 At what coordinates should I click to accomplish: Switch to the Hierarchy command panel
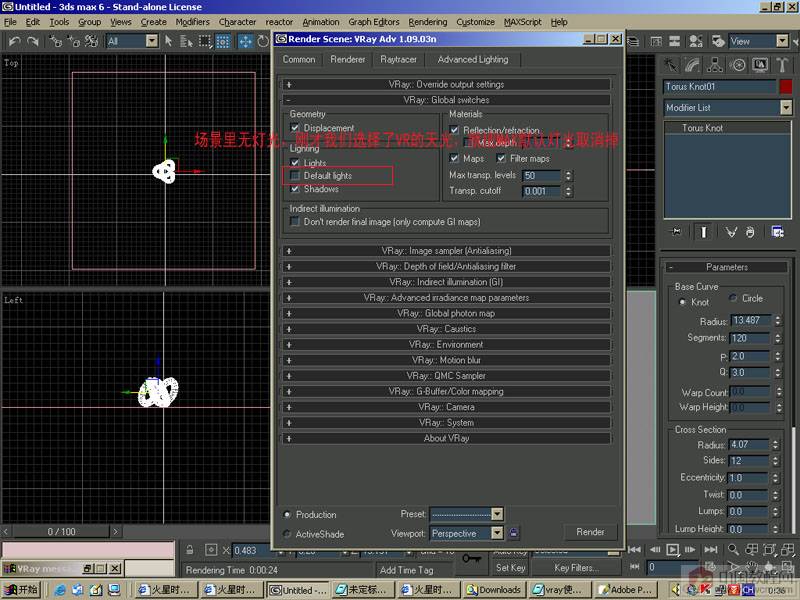click(715, 65)
